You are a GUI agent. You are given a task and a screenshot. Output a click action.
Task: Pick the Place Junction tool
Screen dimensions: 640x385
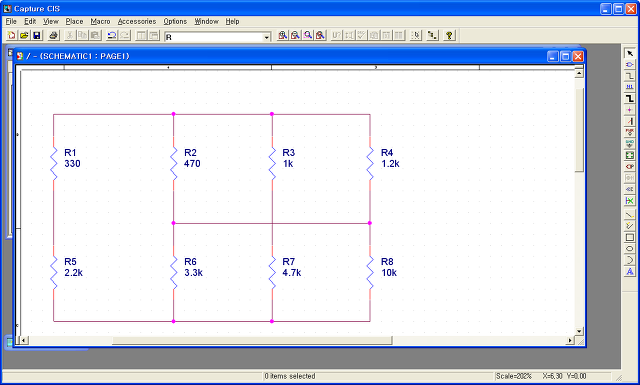[630, 110]
